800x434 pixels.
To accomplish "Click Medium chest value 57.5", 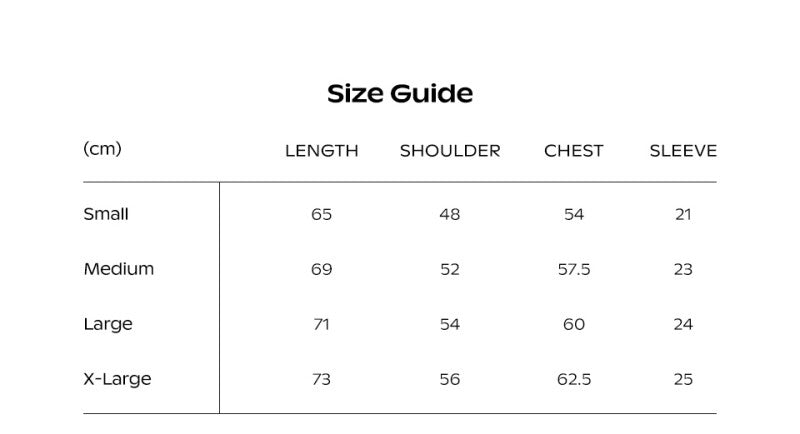I will coord(574,269).
